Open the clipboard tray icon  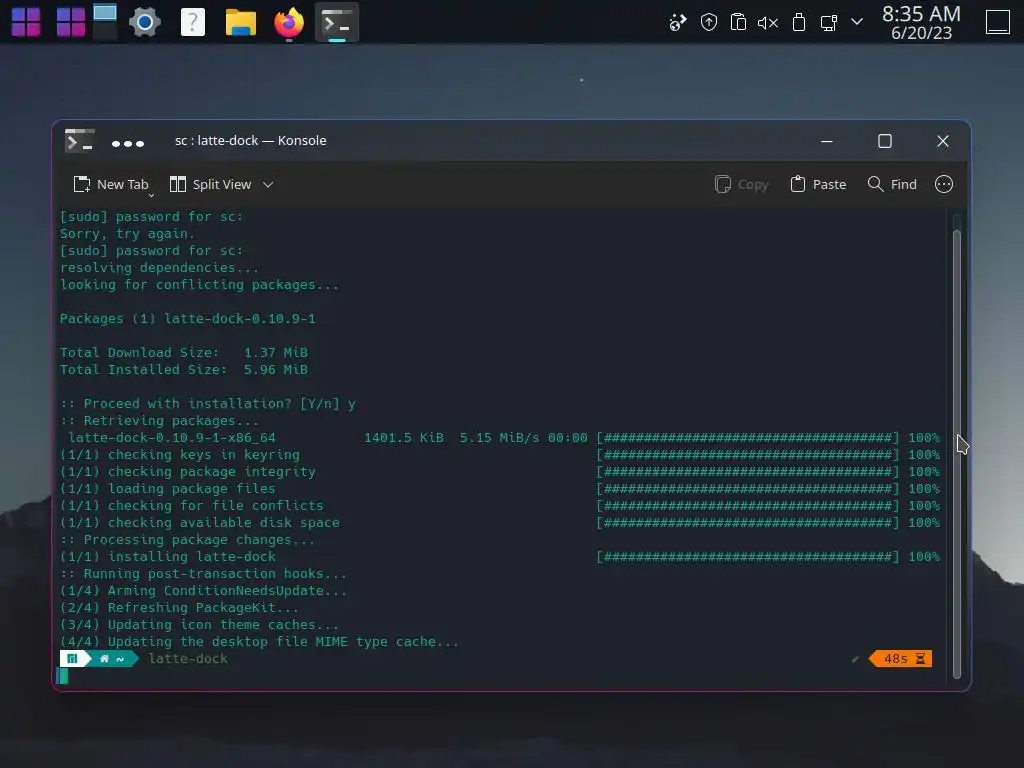pyautogui.click(x=738, y=23)
